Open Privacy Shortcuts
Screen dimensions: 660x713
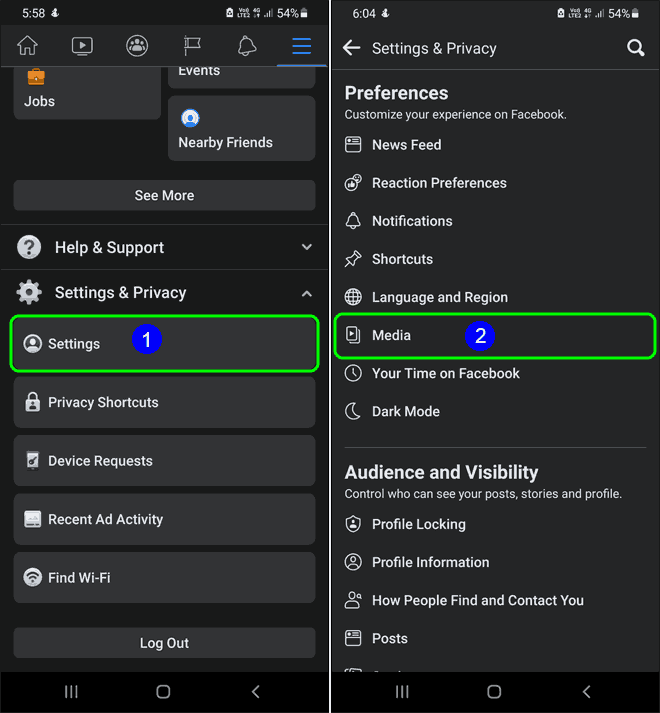[164, 402]
